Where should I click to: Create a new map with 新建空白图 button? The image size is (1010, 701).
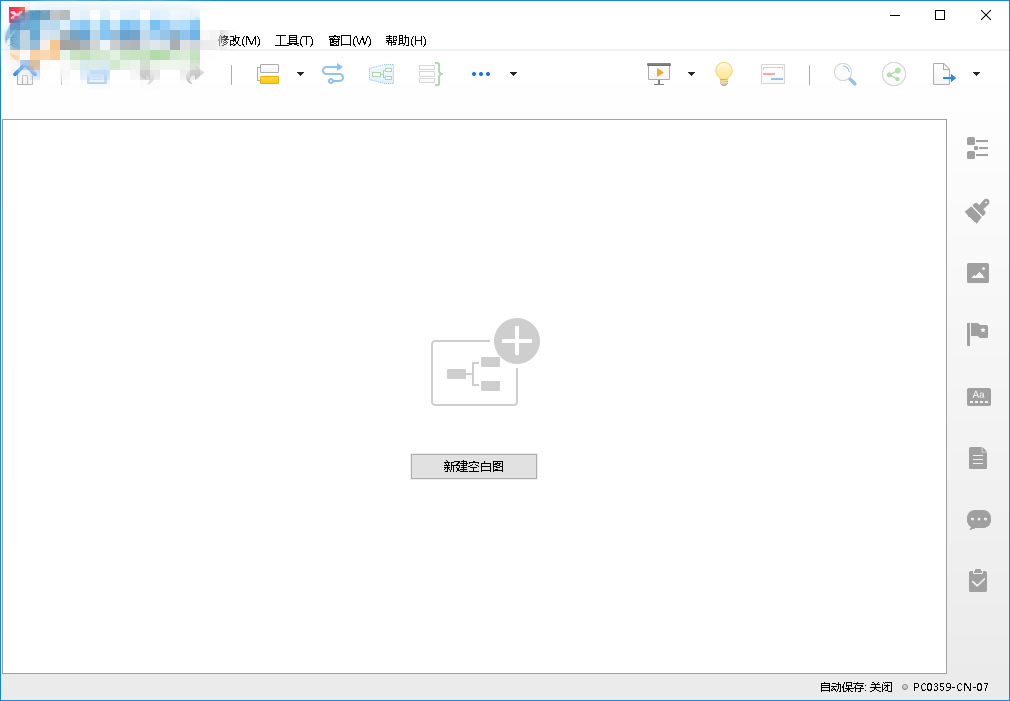(473, 466)
